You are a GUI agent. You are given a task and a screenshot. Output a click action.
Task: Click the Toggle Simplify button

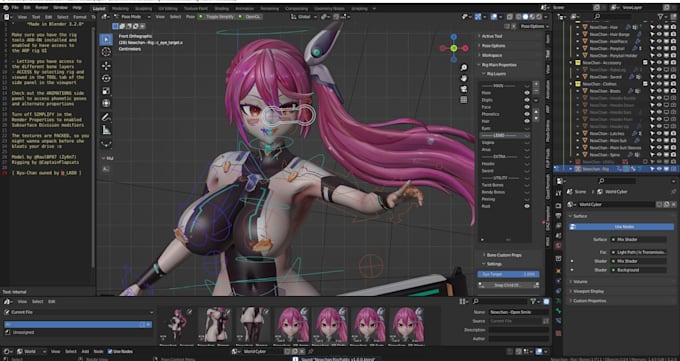[x=219, y=16]
